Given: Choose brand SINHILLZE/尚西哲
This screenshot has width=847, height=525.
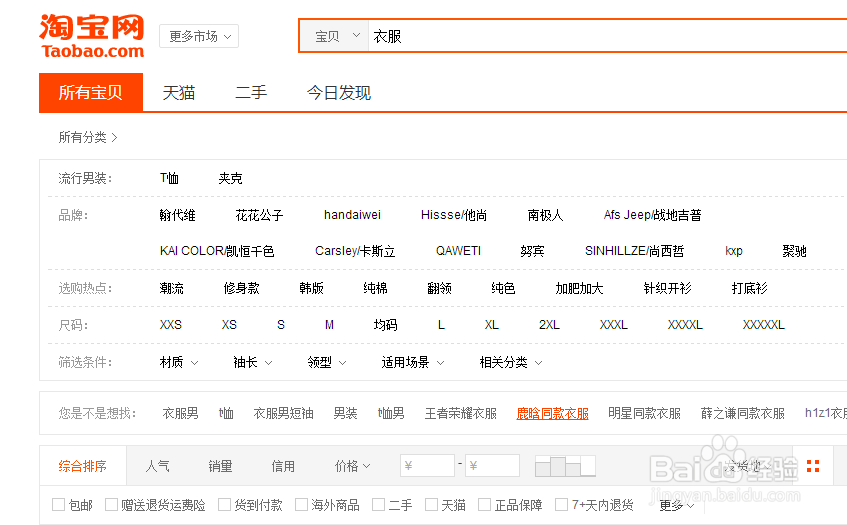Looking at the screenshot, I should [x=635, y=251].
